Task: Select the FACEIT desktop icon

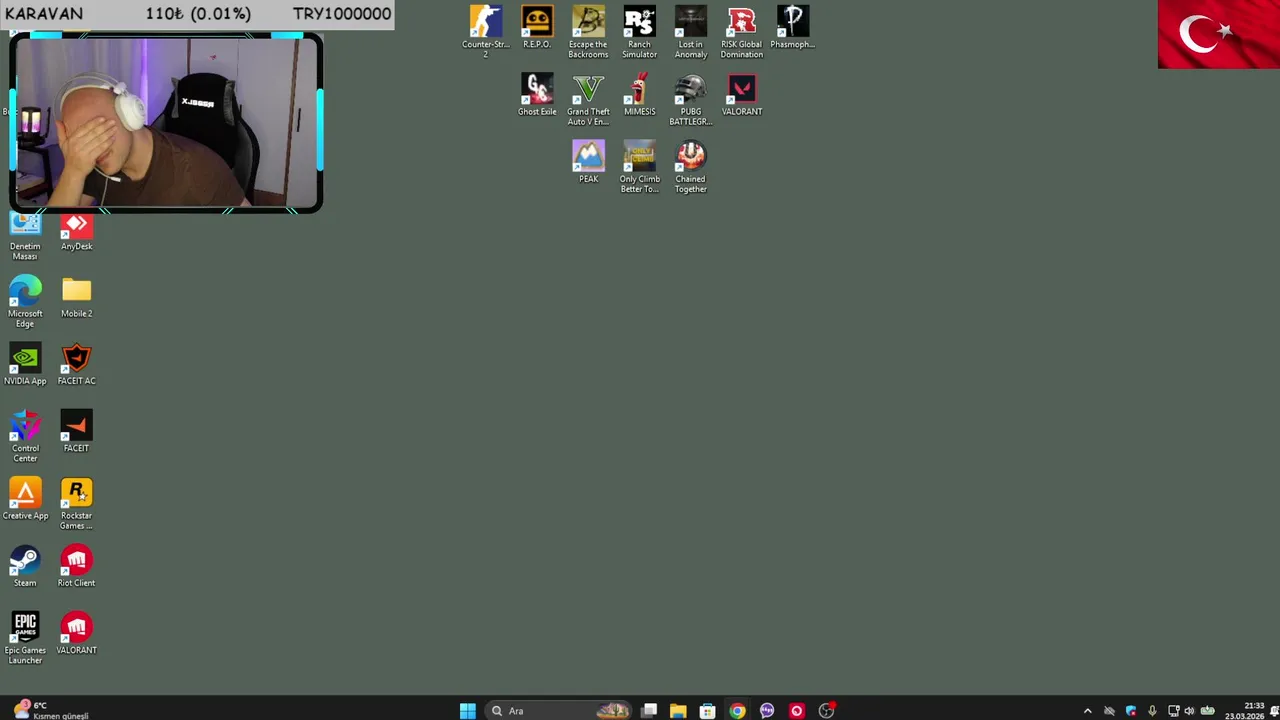Action: pos(76,431)
